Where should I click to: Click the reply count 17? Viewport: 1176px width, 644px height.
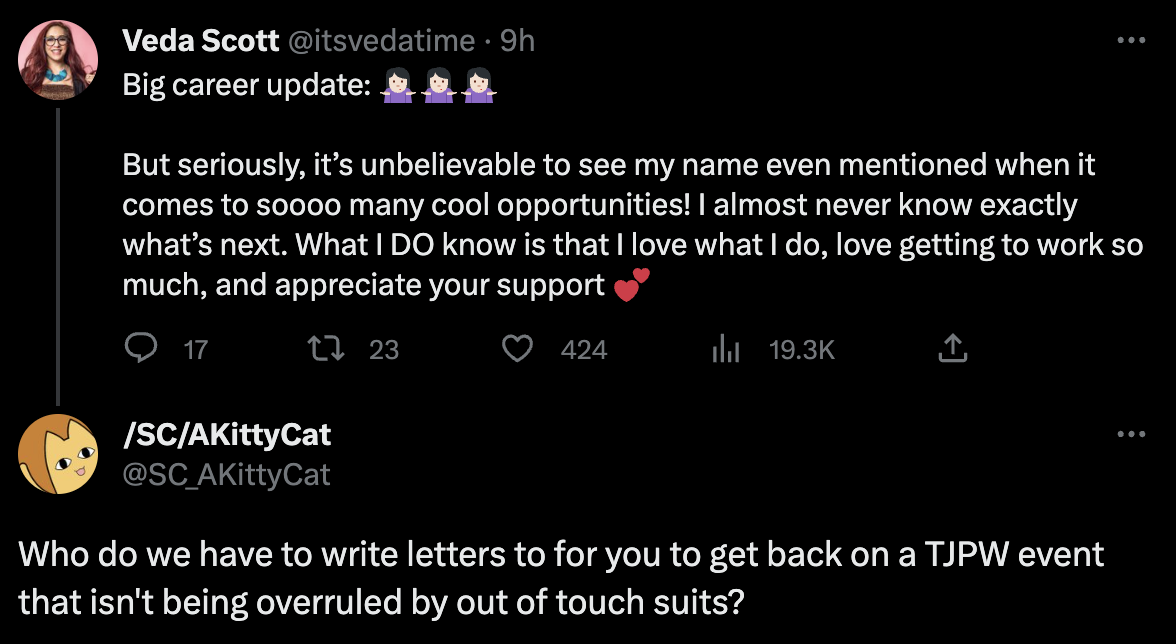196,349
